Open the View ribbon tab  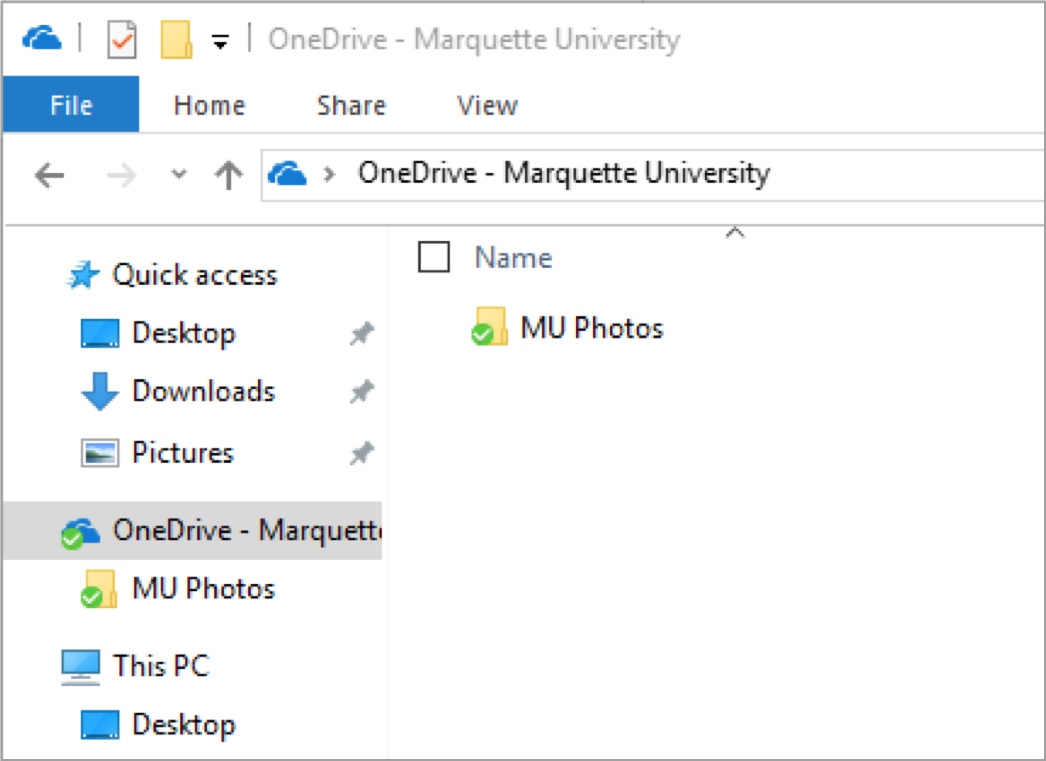tap(487, 105)
